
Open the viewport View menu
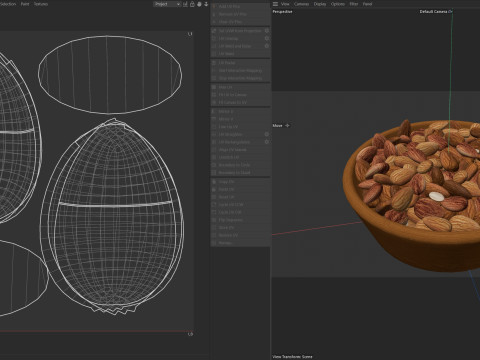click(285, 4)
